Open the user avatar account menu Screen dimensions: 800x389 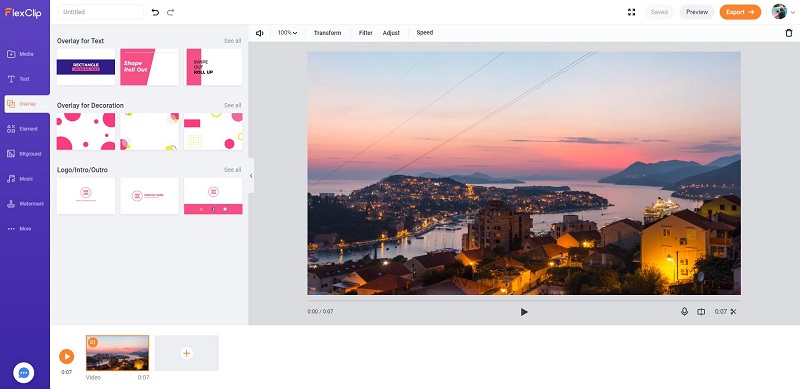coord(783,12)
